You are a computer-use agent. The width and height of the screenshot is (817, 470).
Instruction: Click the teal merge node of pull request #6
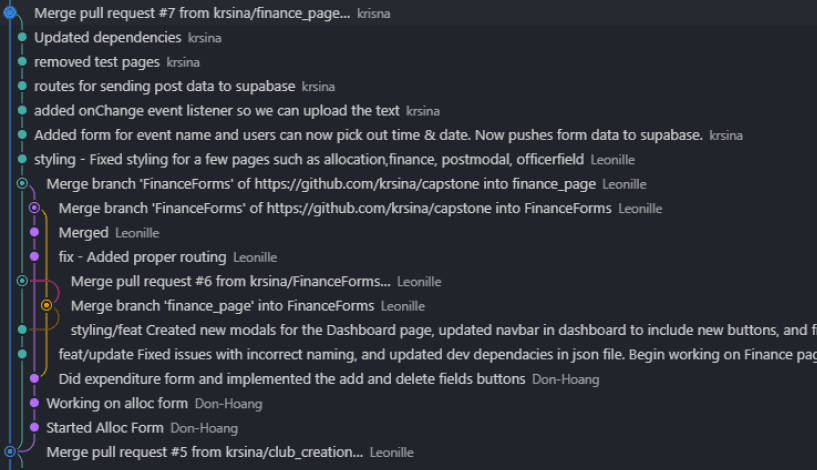(x=22, y=281)
